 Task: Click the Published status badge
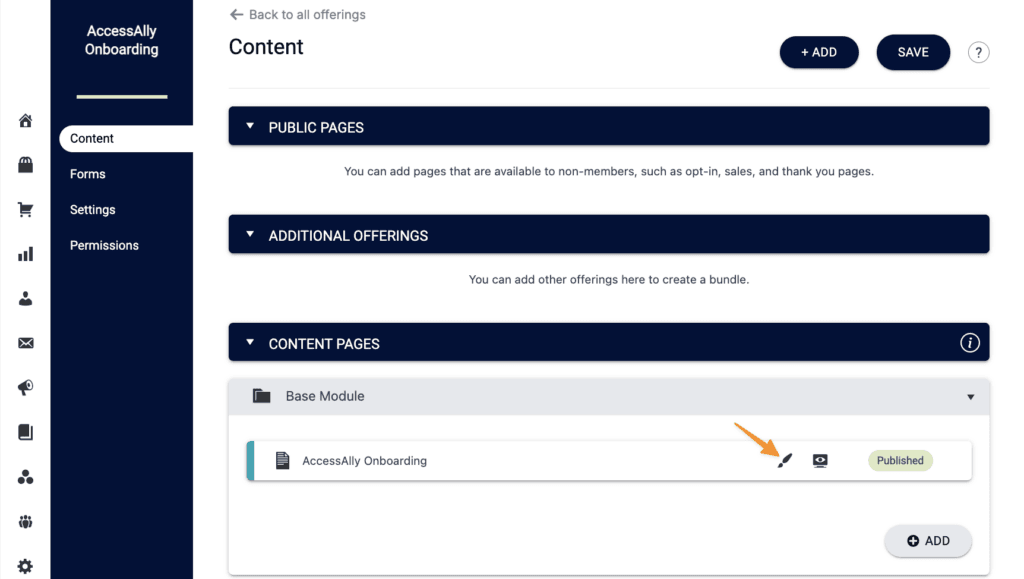[900, 461]
